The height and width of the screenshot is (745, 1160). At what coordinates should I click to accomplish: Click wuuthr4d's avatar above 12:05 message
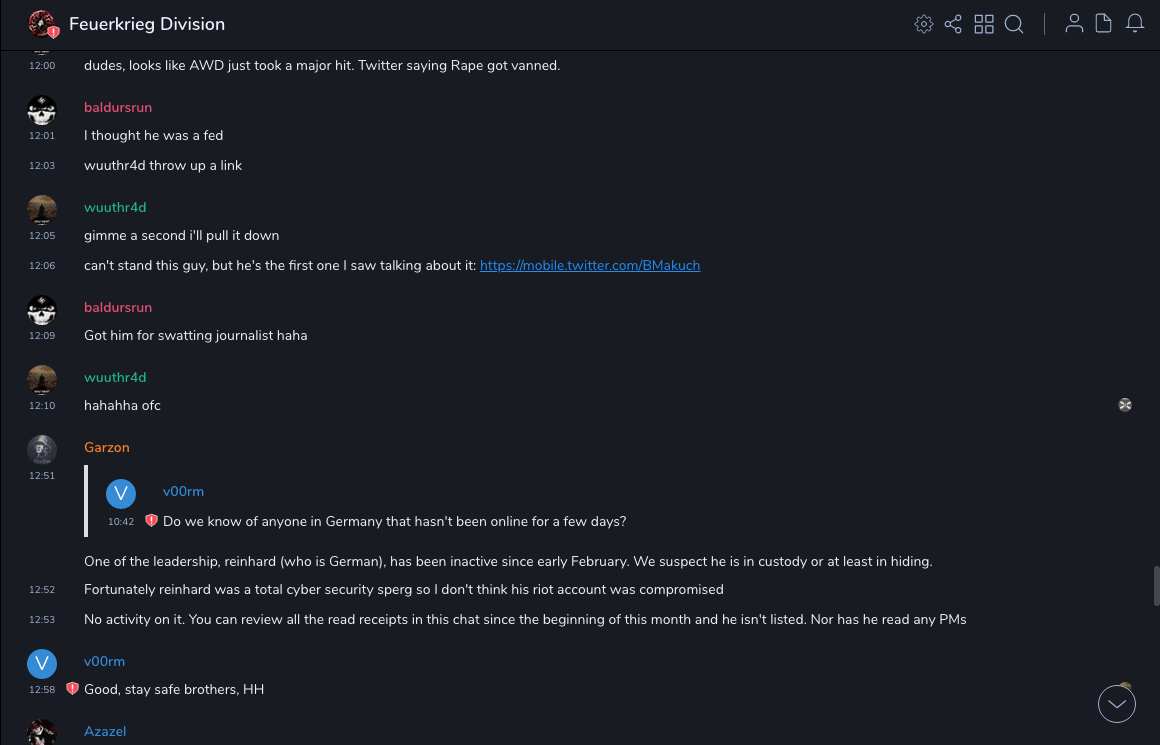[x=42, y=210]
